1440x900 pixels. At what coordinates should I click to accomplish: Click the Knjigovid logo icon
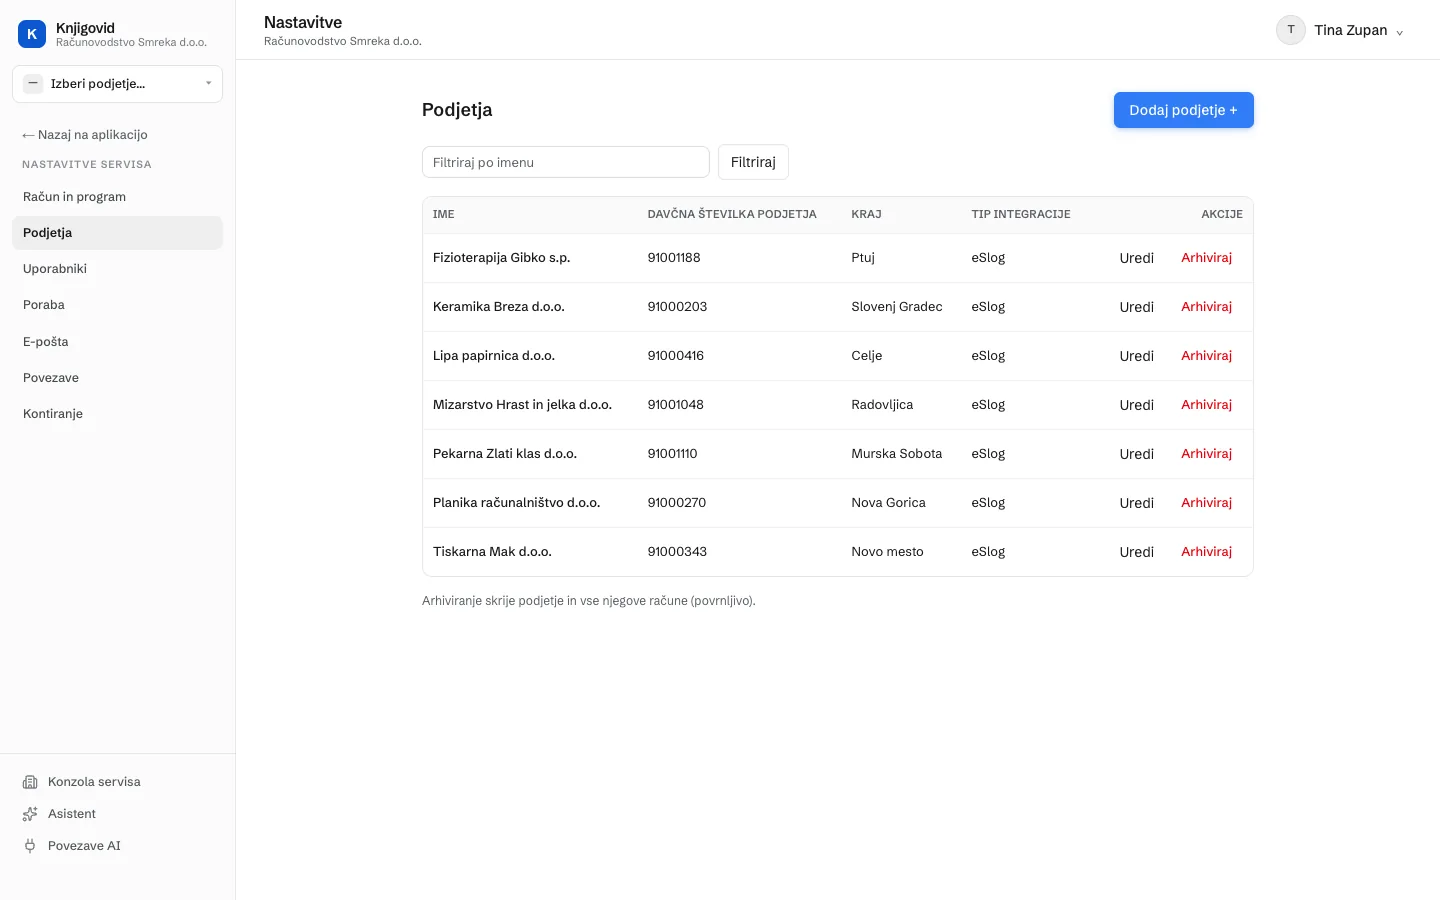click(x=32, y=34)
